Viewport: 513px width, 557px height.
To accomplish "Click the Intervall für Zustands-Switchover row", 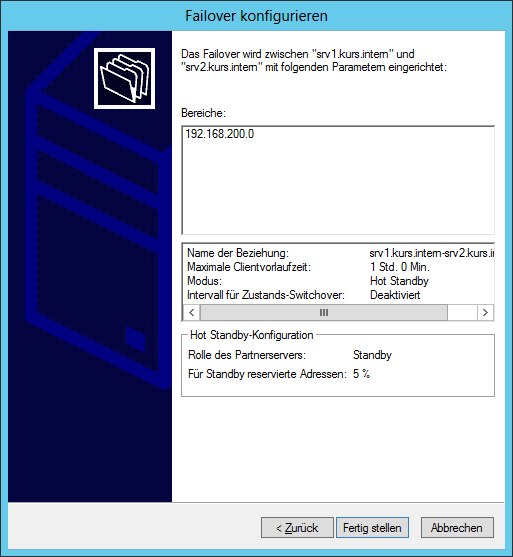I will pyautogui.click(x=339, y=295).
